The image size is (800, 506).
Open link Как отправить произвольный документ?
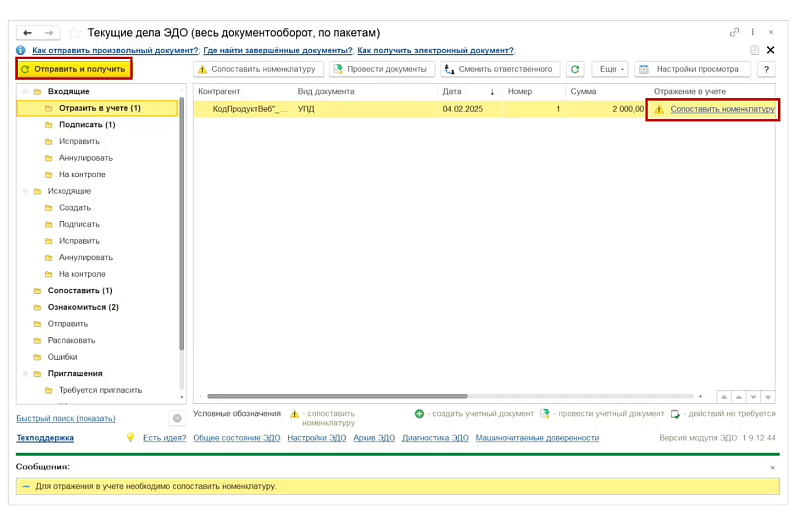point(115,50)
